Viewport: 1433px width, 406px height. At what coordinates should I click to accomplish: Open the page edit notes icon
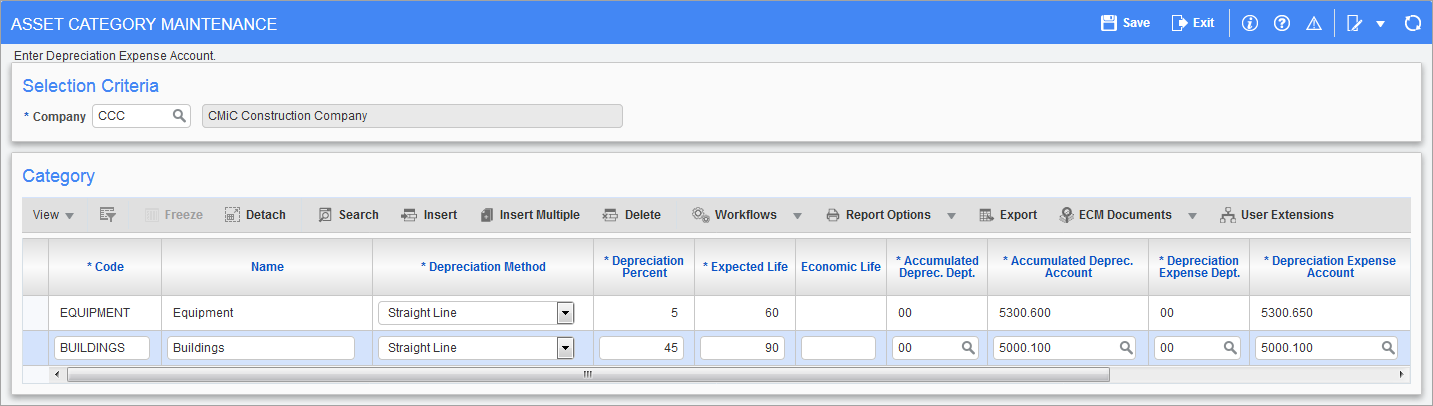pos(1355,23)
